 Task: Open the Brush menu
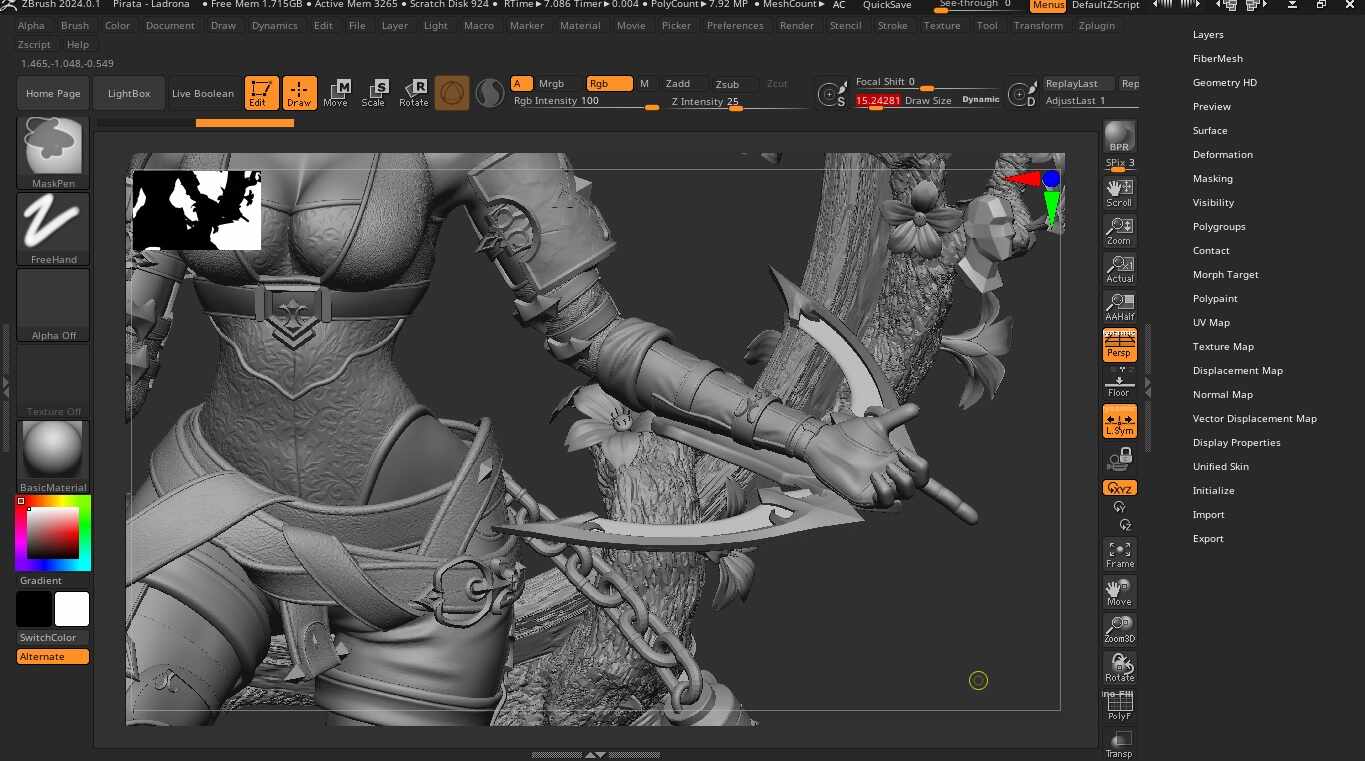pyautogui.click(x=75, y=25)
